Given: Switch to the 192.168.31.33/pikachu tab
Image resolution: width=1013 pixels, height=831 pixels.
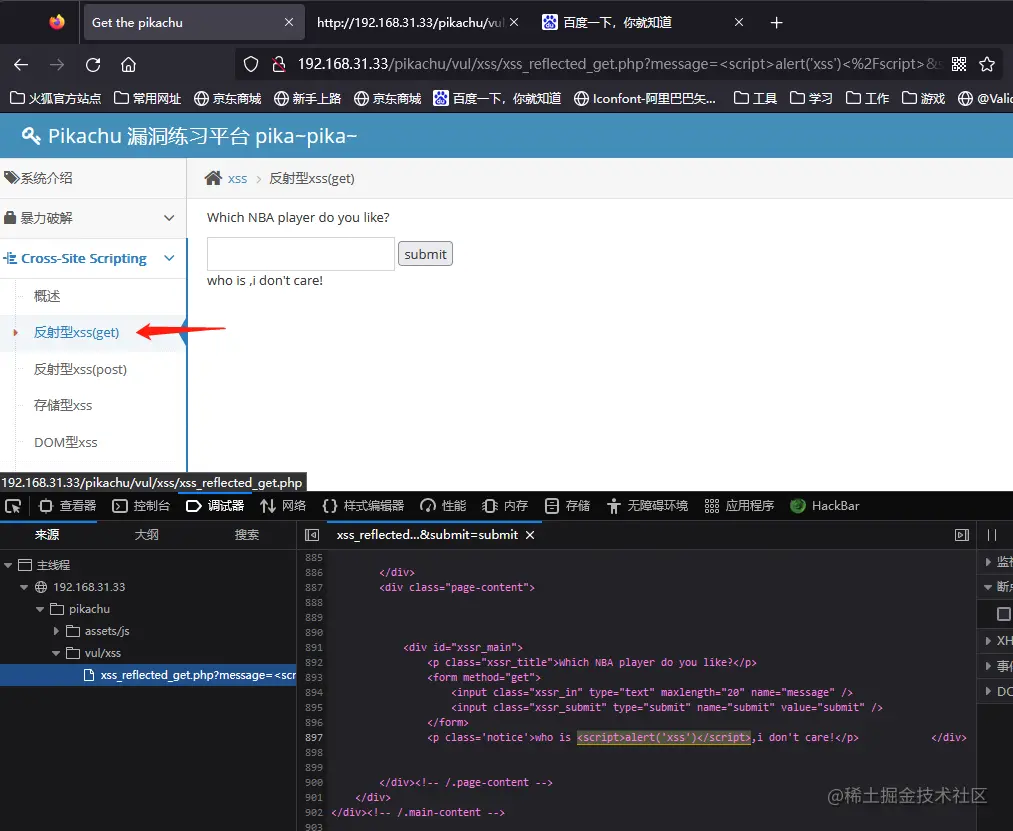Looking at the screenshot, I should [x=411, y=23].
